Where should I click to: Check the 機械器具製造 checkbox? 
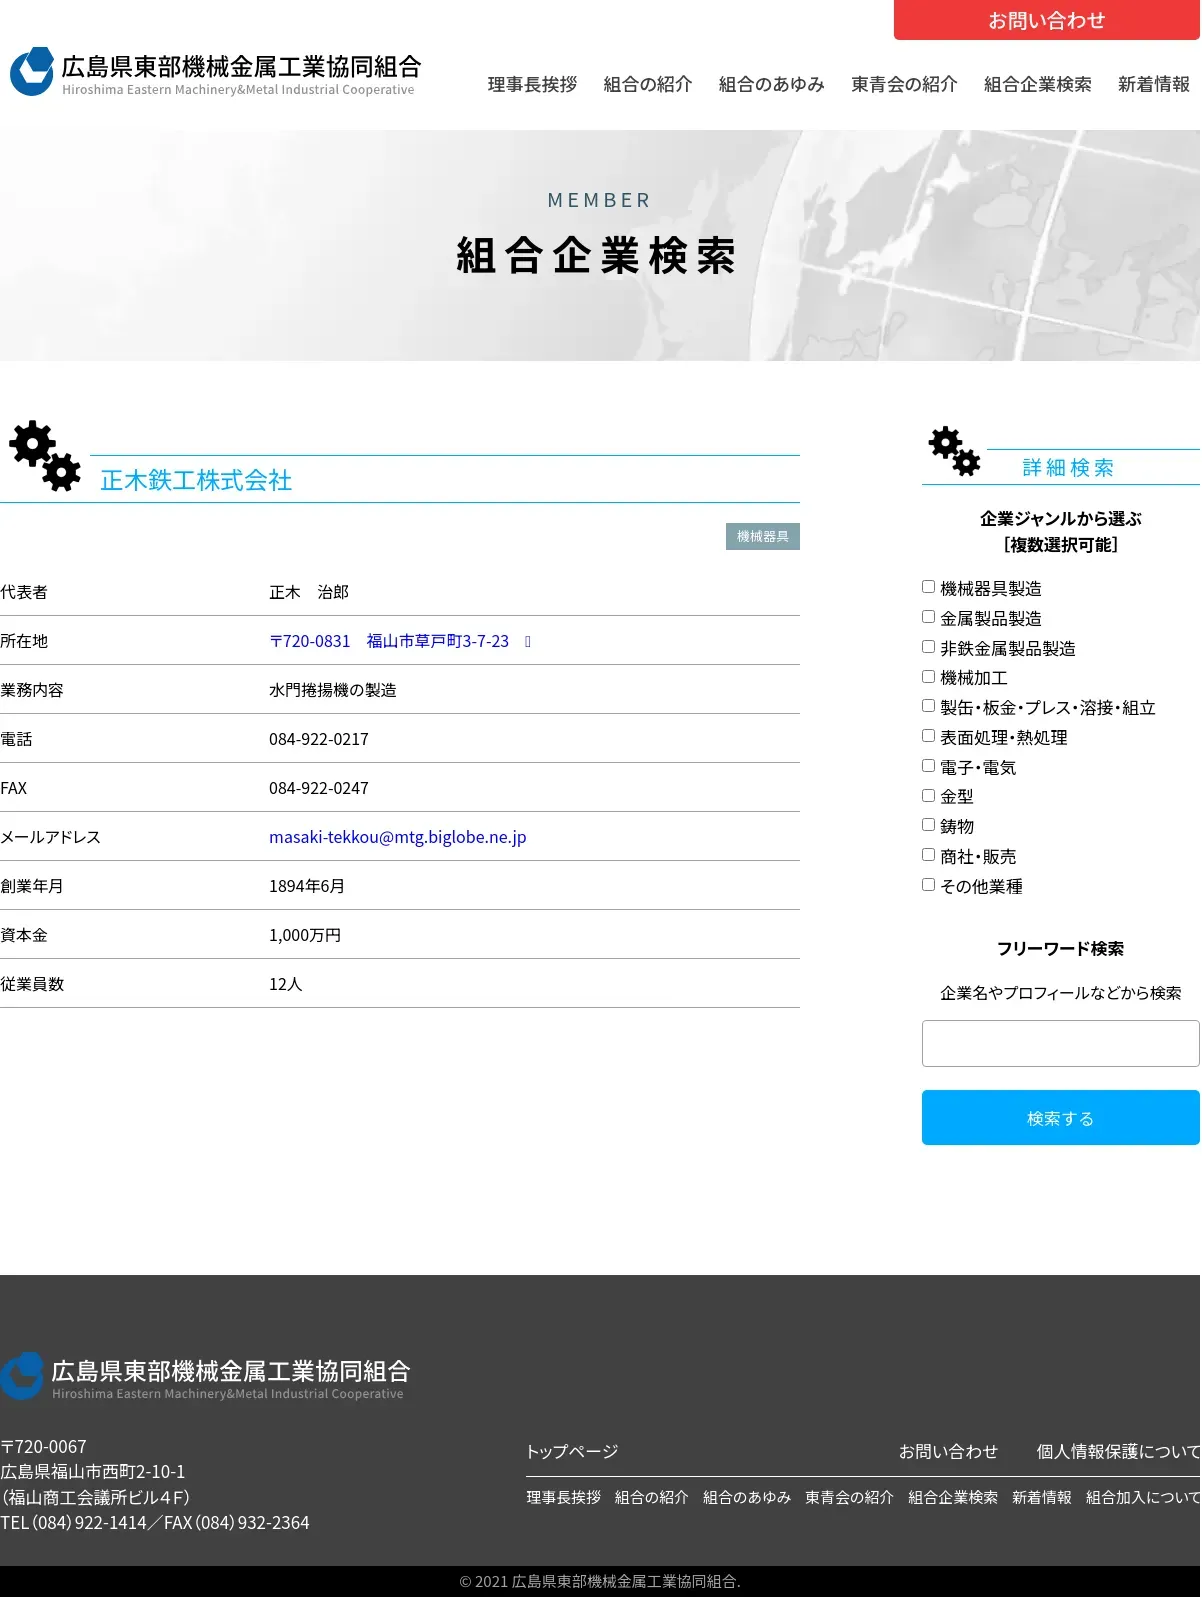(928, 587)
